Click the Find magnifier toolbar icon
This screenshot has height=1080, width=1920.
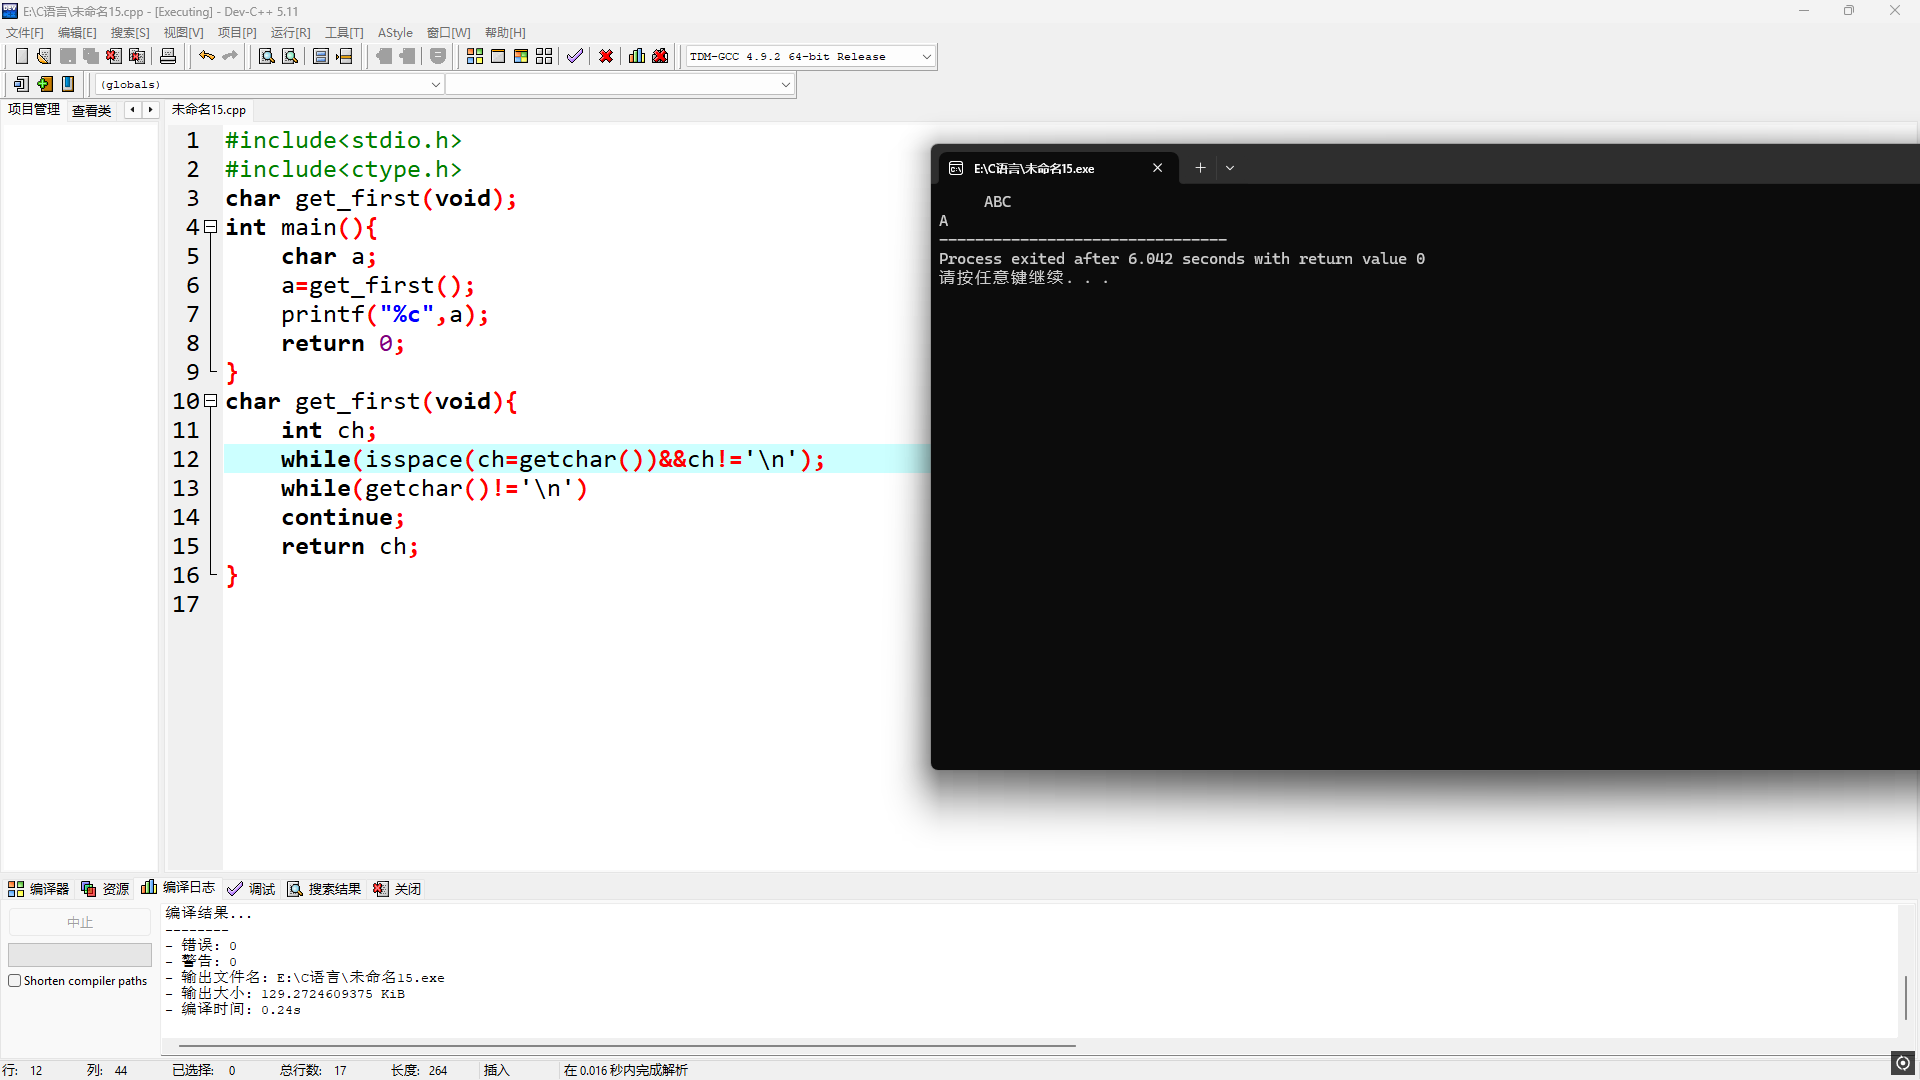coord(266,56)
